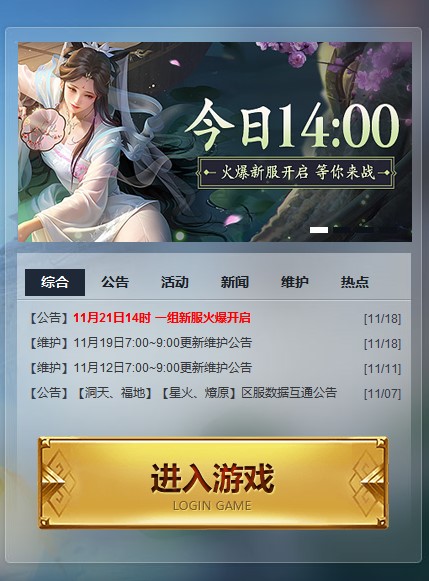Click the 【公告】 tag before the red headline
429x581 pixels.
[x=49, y=318]
